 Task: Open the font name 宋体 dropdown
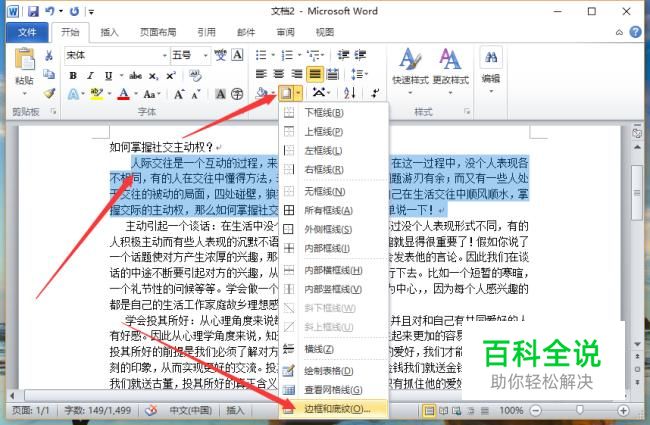click(x=164, y=56)
